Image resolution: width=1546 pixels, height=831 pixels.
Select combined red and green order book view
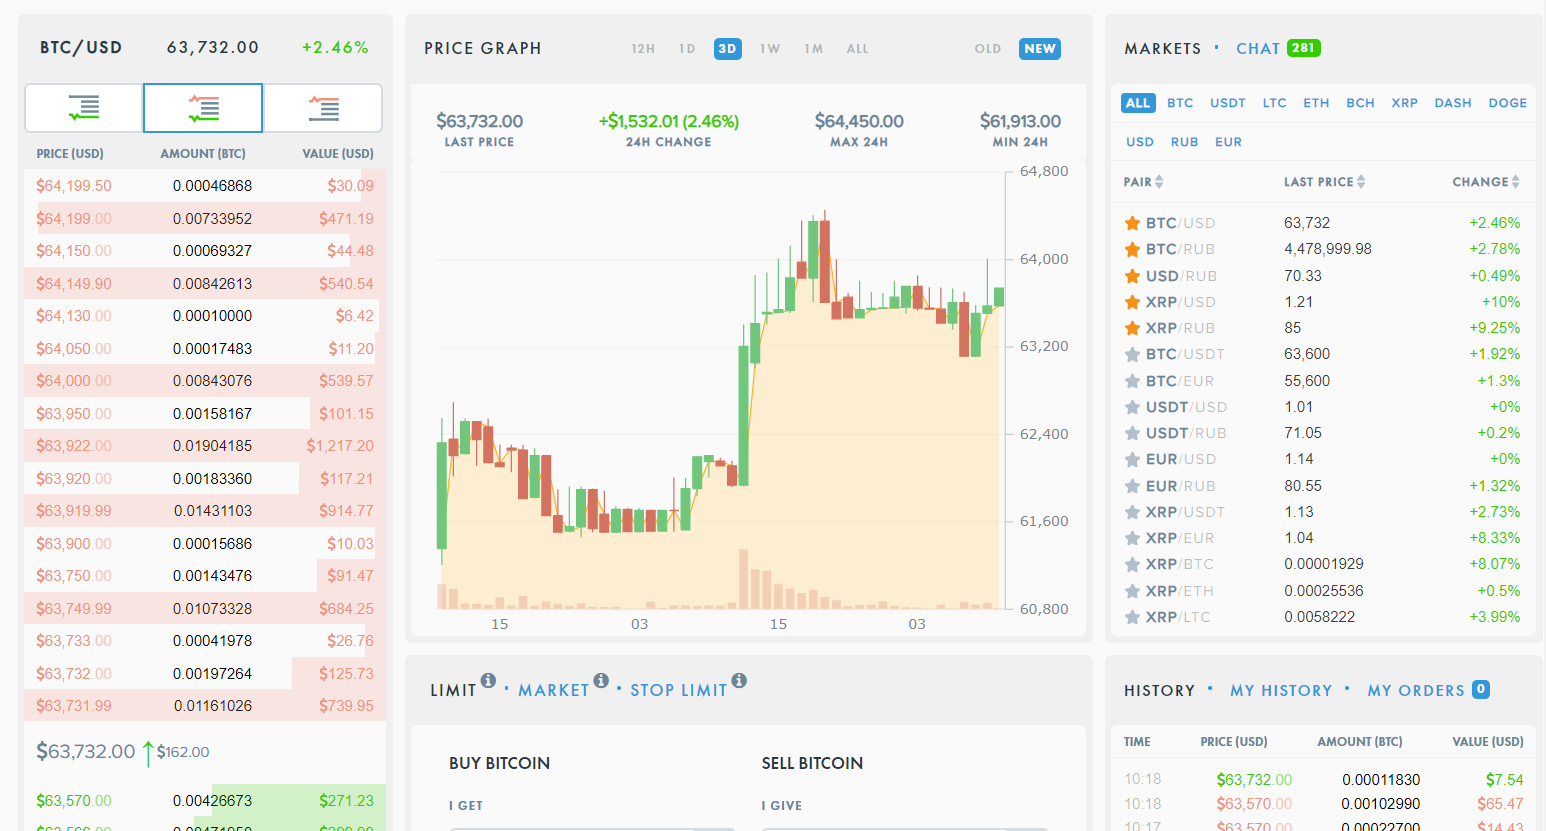[x=203, y=108]
